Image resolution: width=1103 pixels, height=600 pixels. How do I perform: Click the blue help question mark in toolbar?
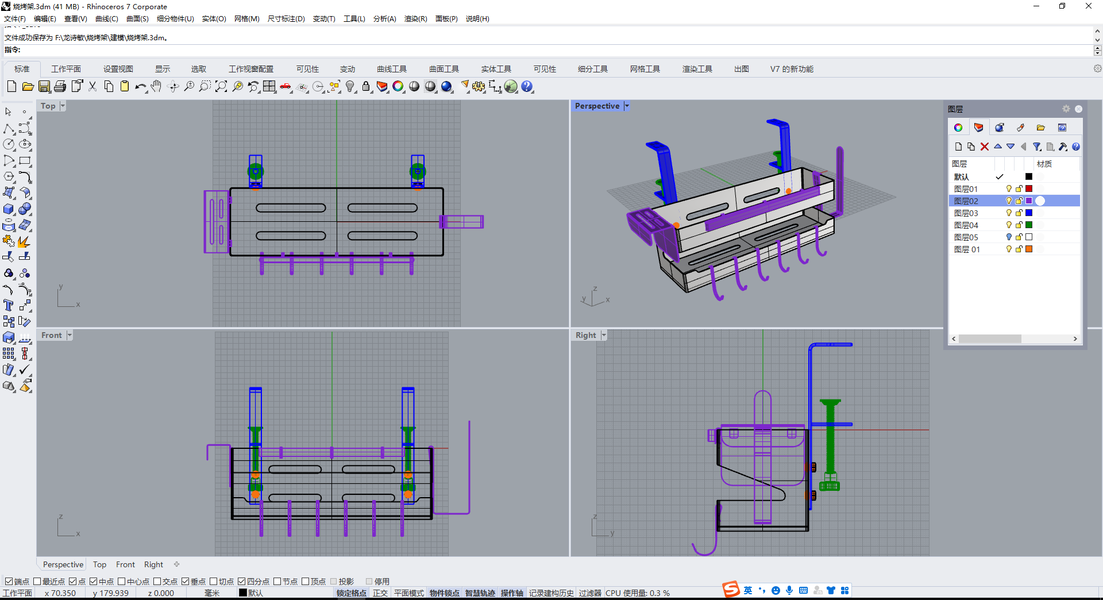point(527,87)
